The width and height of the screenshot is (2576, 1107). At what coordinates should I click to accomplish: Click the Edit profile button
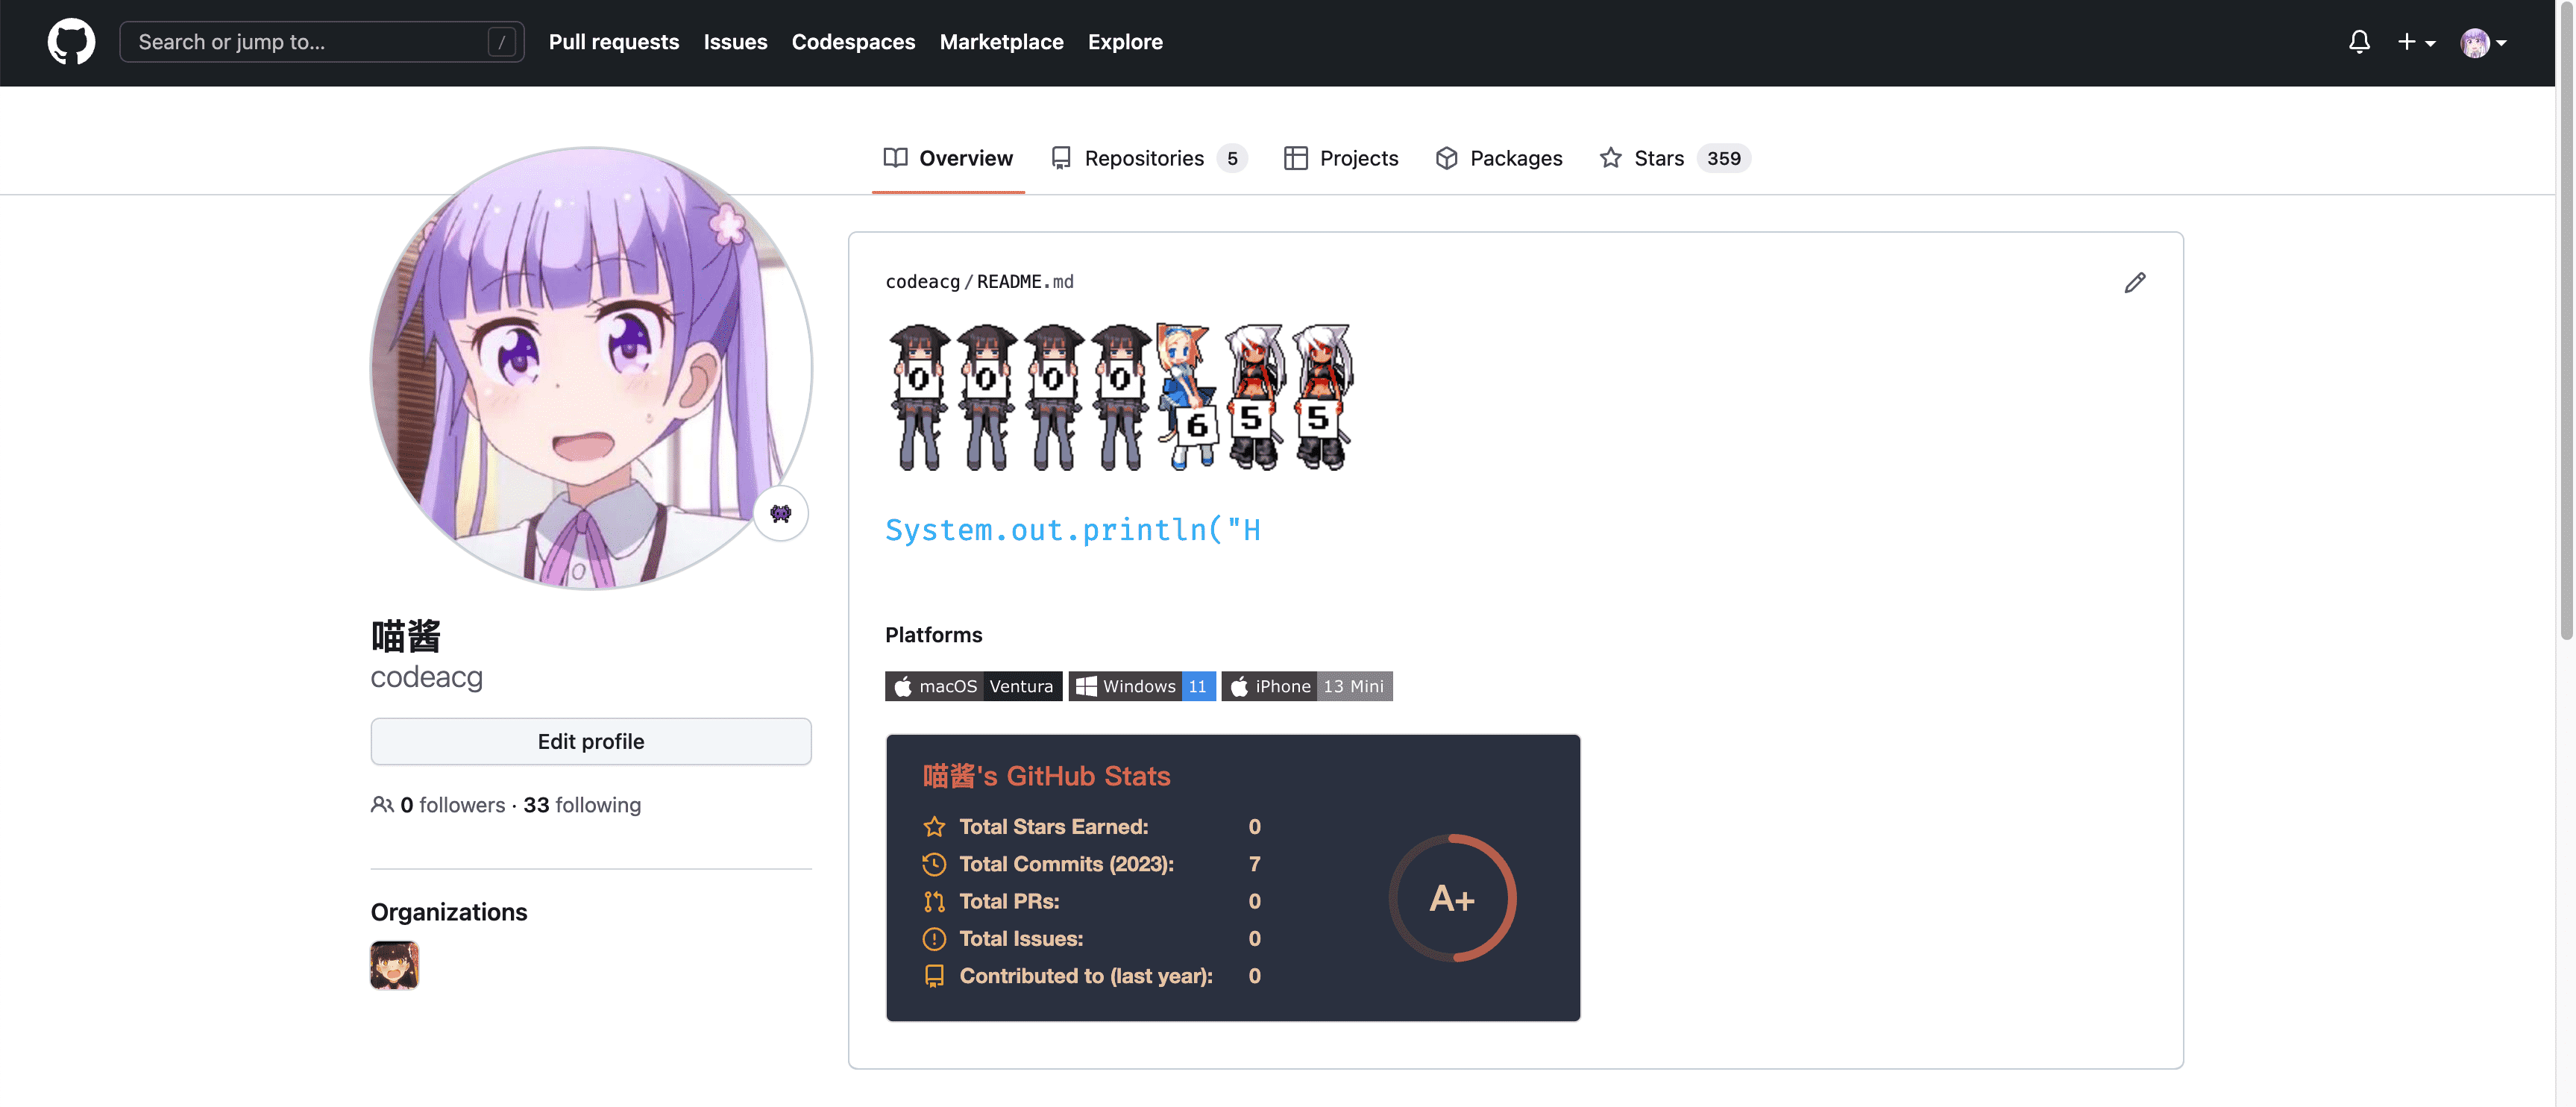pyautogui.click(x=591, y=742)
